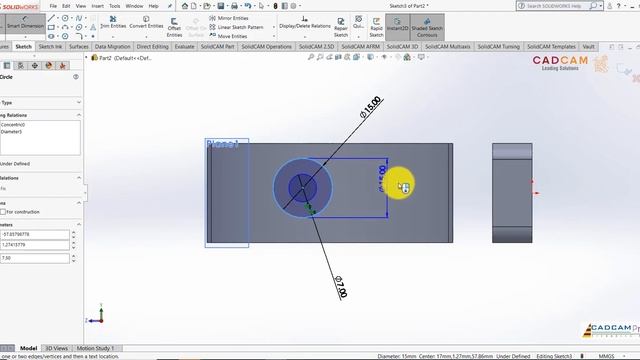Select the Line sketch tool
This screenshot has width=640, height=360.
[51, 18]
